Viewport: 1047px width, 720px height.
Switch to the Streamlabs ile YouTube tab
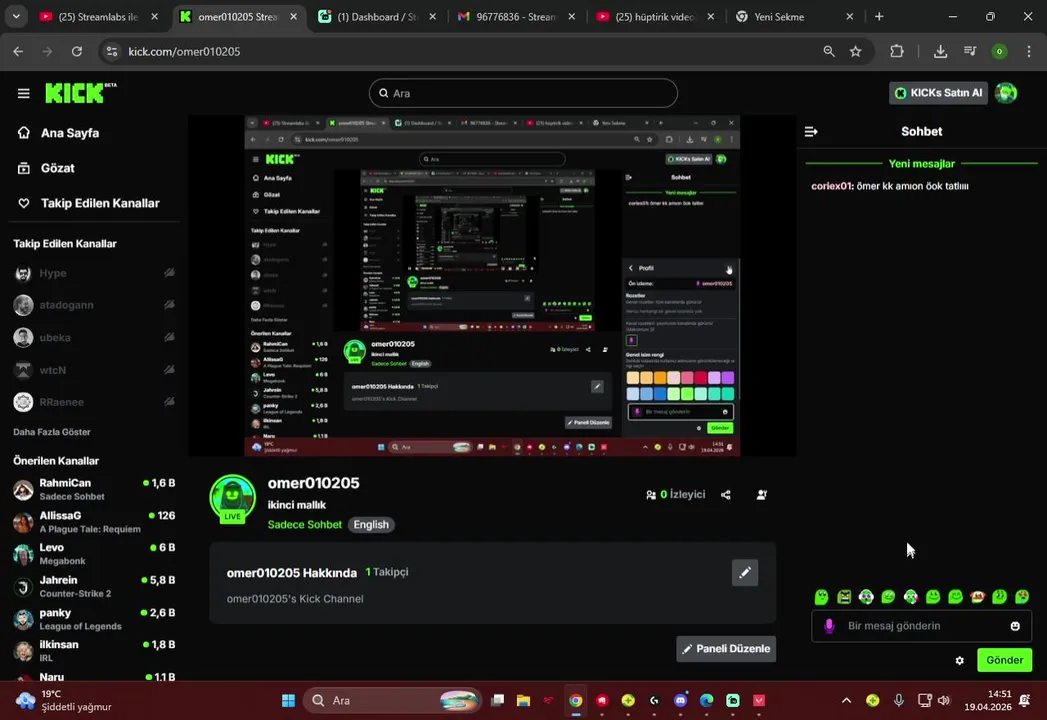click(99, 17)
